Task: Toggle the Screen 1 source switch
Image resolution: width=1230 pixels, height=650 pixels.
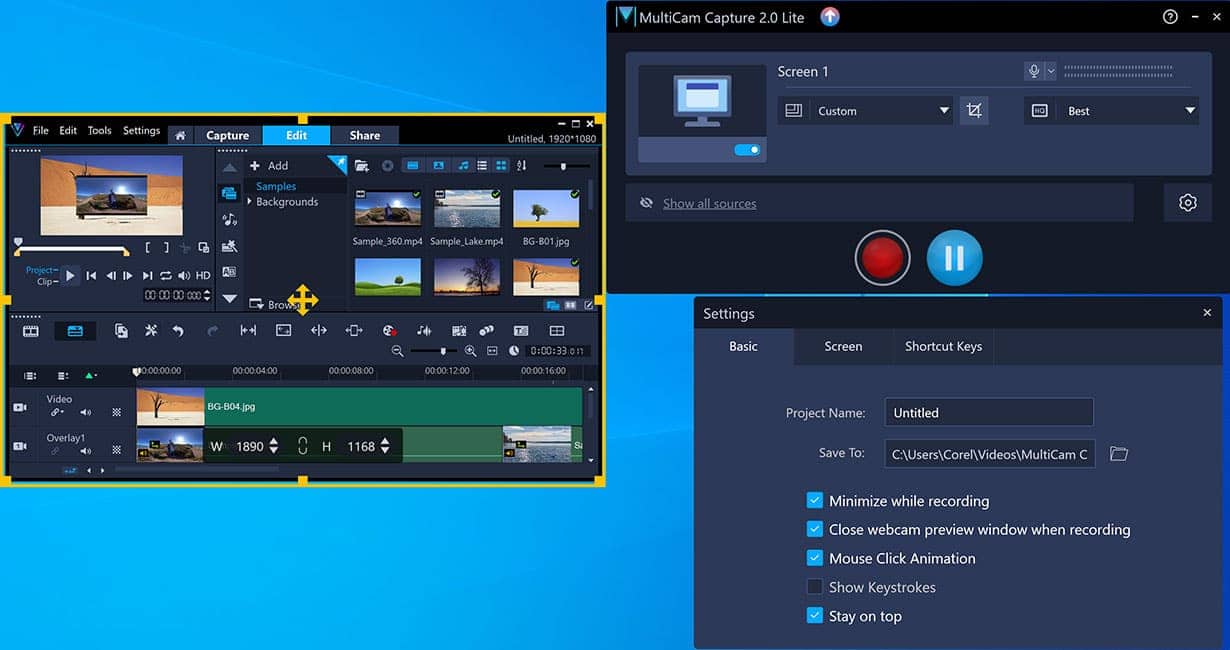Action: (747, 150)
